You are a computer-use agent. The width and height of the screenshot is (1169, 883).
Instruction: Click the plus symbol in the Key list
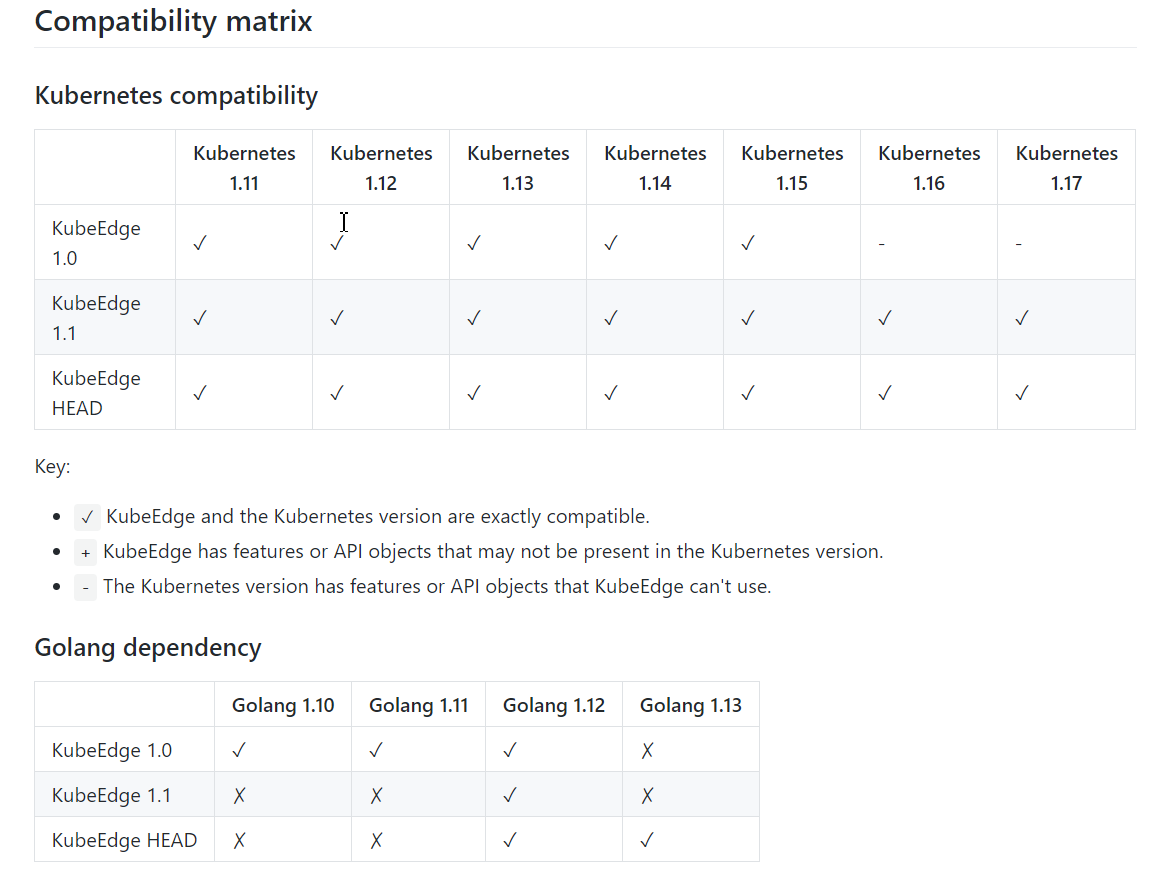point(86,553)
